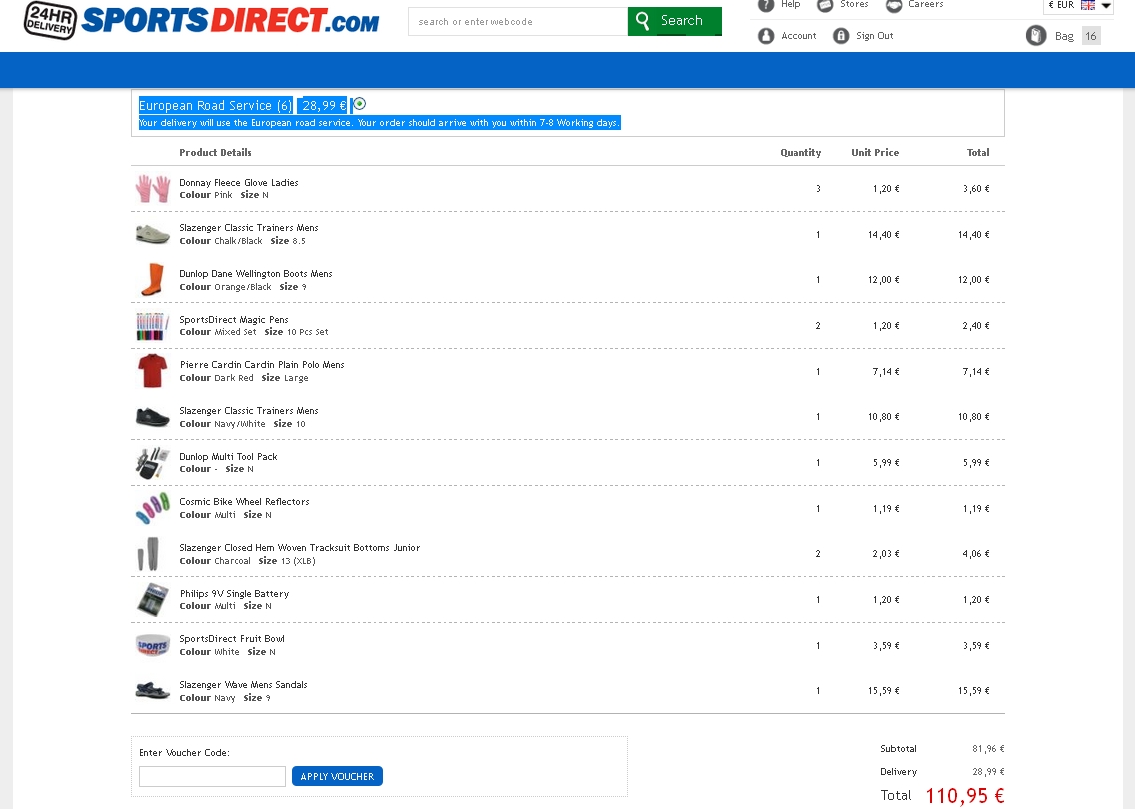The height and width of the screenshot is (809, 1135).
Task: Click the SportsDirect Fruit Bowl name
Action: 232,639
